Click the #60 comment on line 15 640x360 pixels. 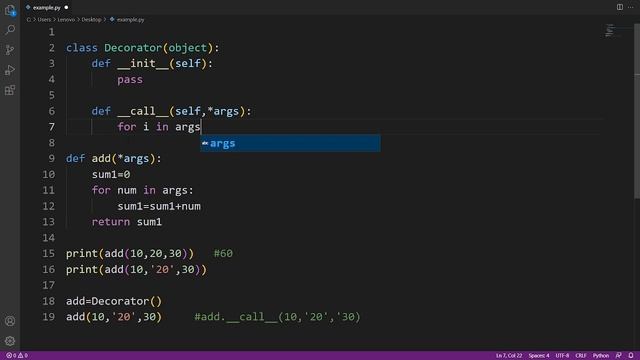223,253
